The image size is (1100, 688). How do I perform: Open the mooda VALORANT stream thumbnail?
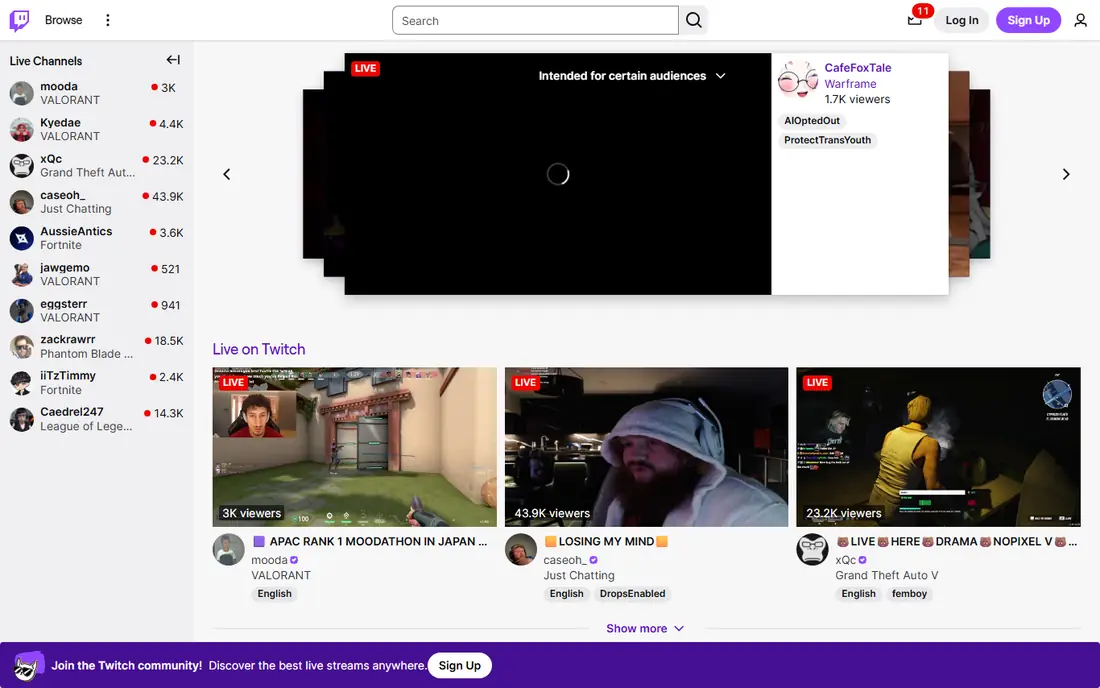click(354, 447)
